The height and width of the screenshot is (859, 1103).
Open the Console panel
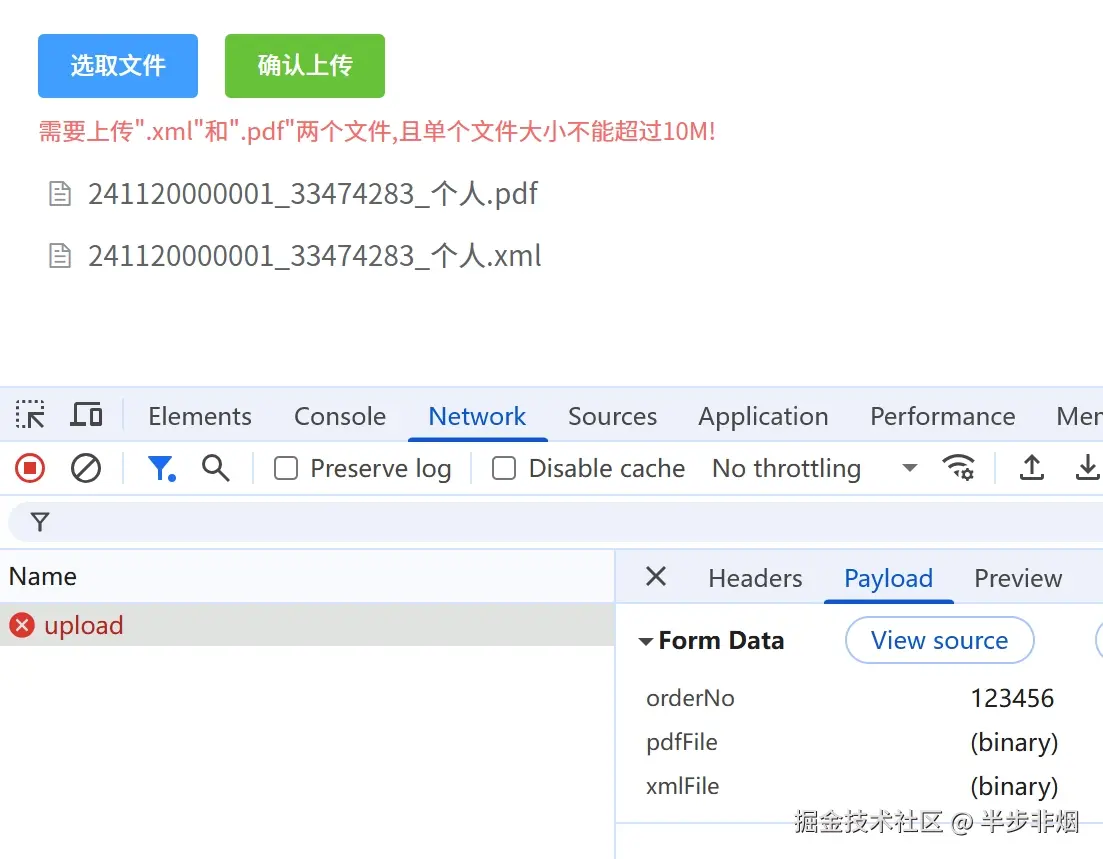coord(339,416)
